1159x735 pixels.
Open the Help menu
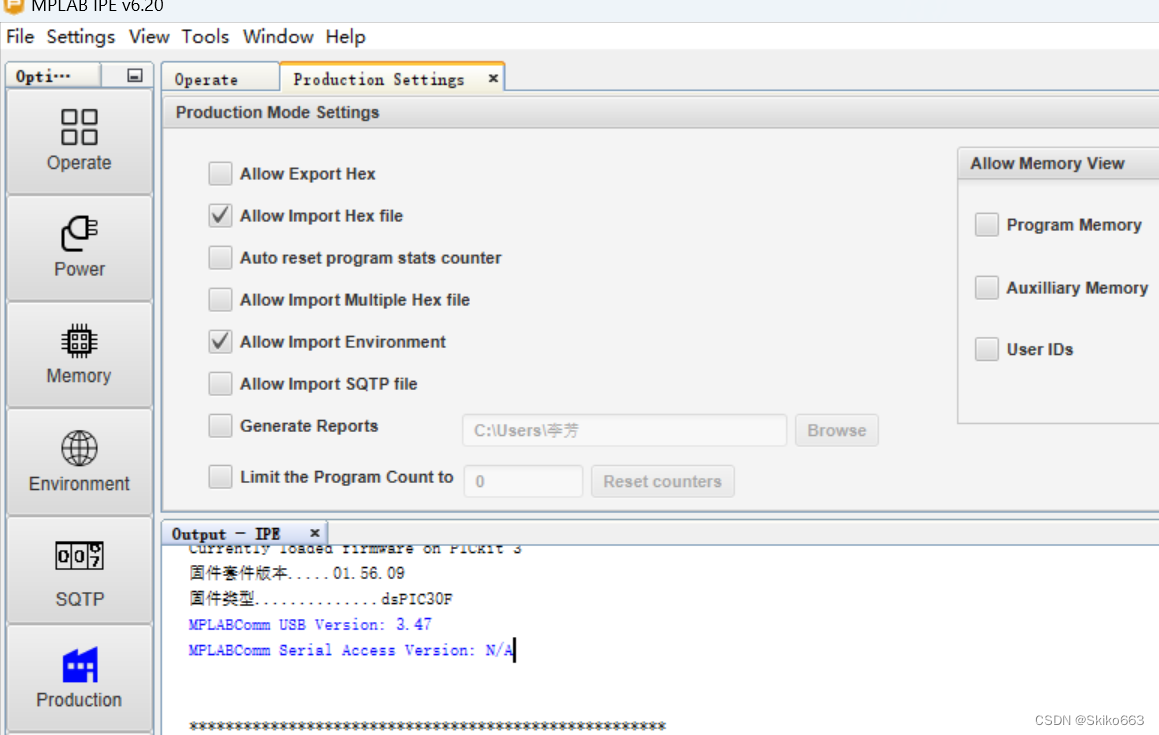pos(345,36)
